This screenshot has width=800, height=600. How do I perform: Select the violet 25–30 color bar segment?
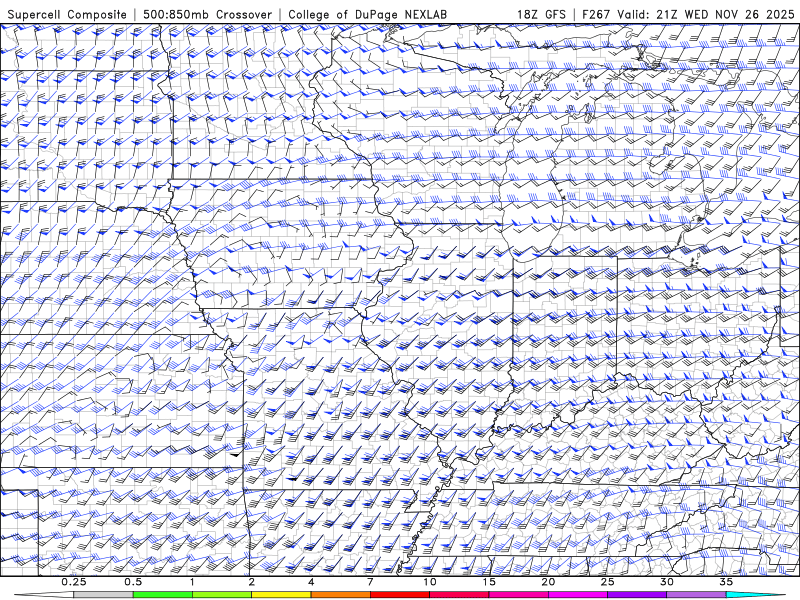(637, 595)
